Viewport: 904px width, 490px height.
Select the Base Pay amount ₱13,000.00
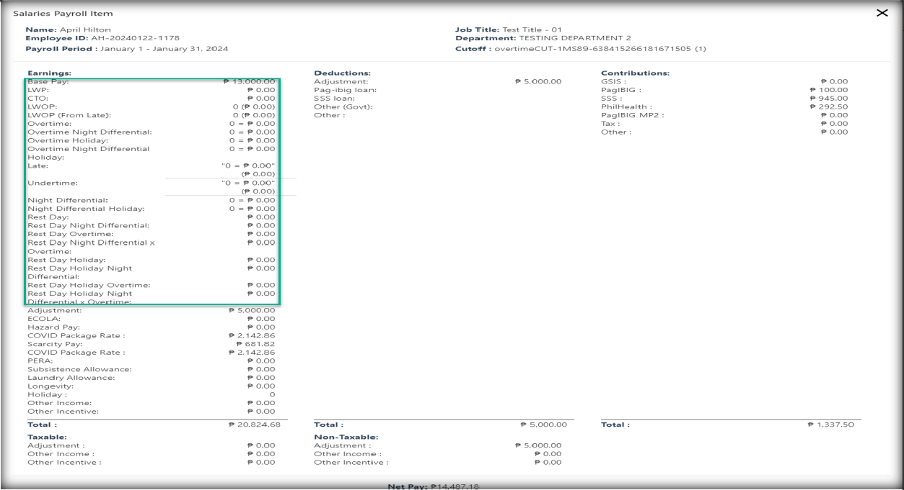tap(252, 81)
